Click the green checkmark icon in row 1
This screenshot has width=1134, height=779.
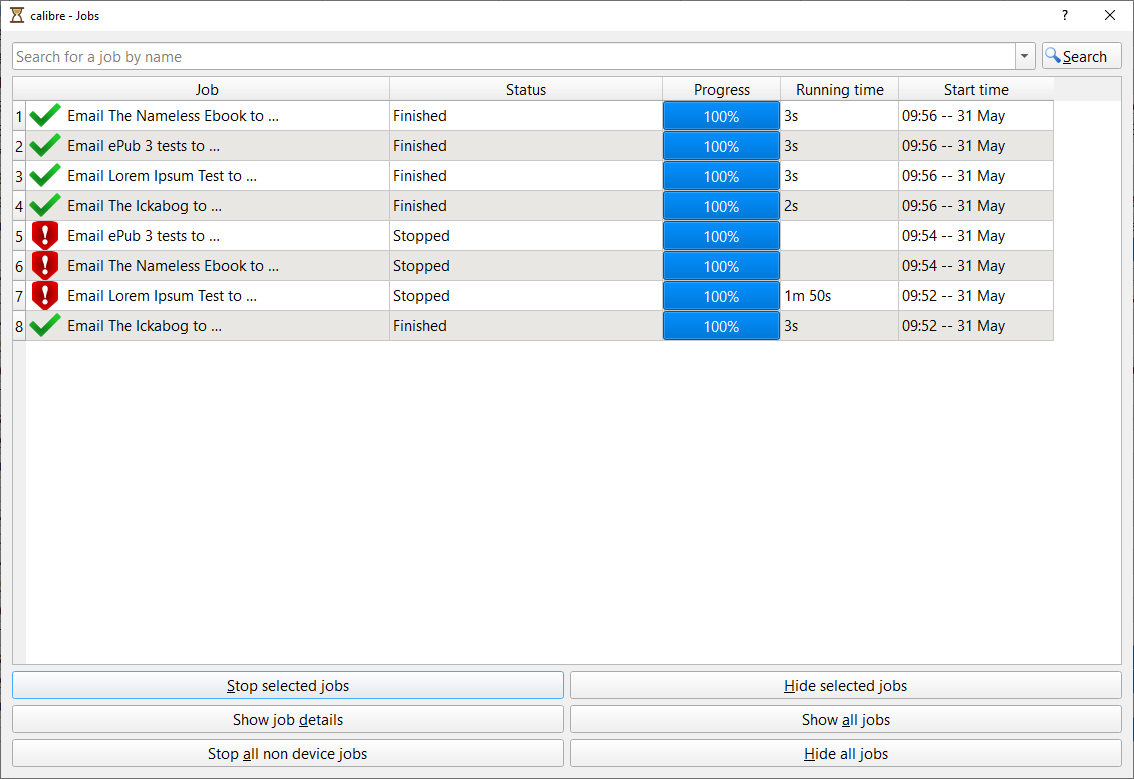coord(45,116)
